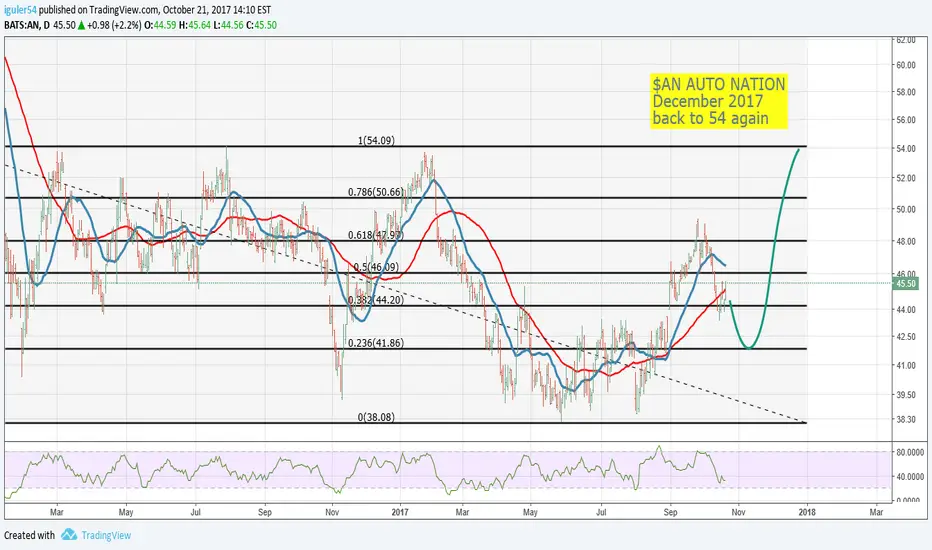
Task: Click the 0.618(47.97) Fibonacci label
Action: [376, 235]
